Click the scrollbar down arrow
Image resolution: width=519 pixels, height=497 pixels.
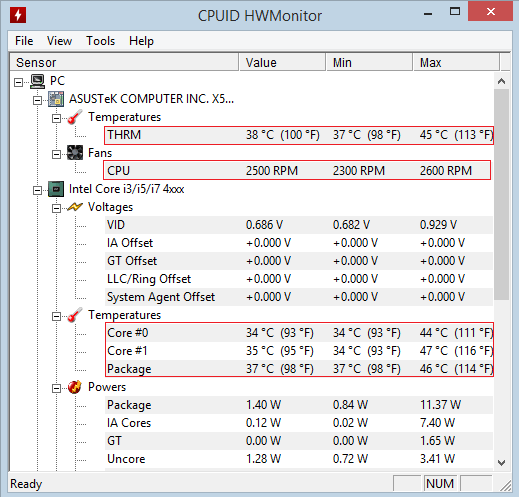coord(501,462)
